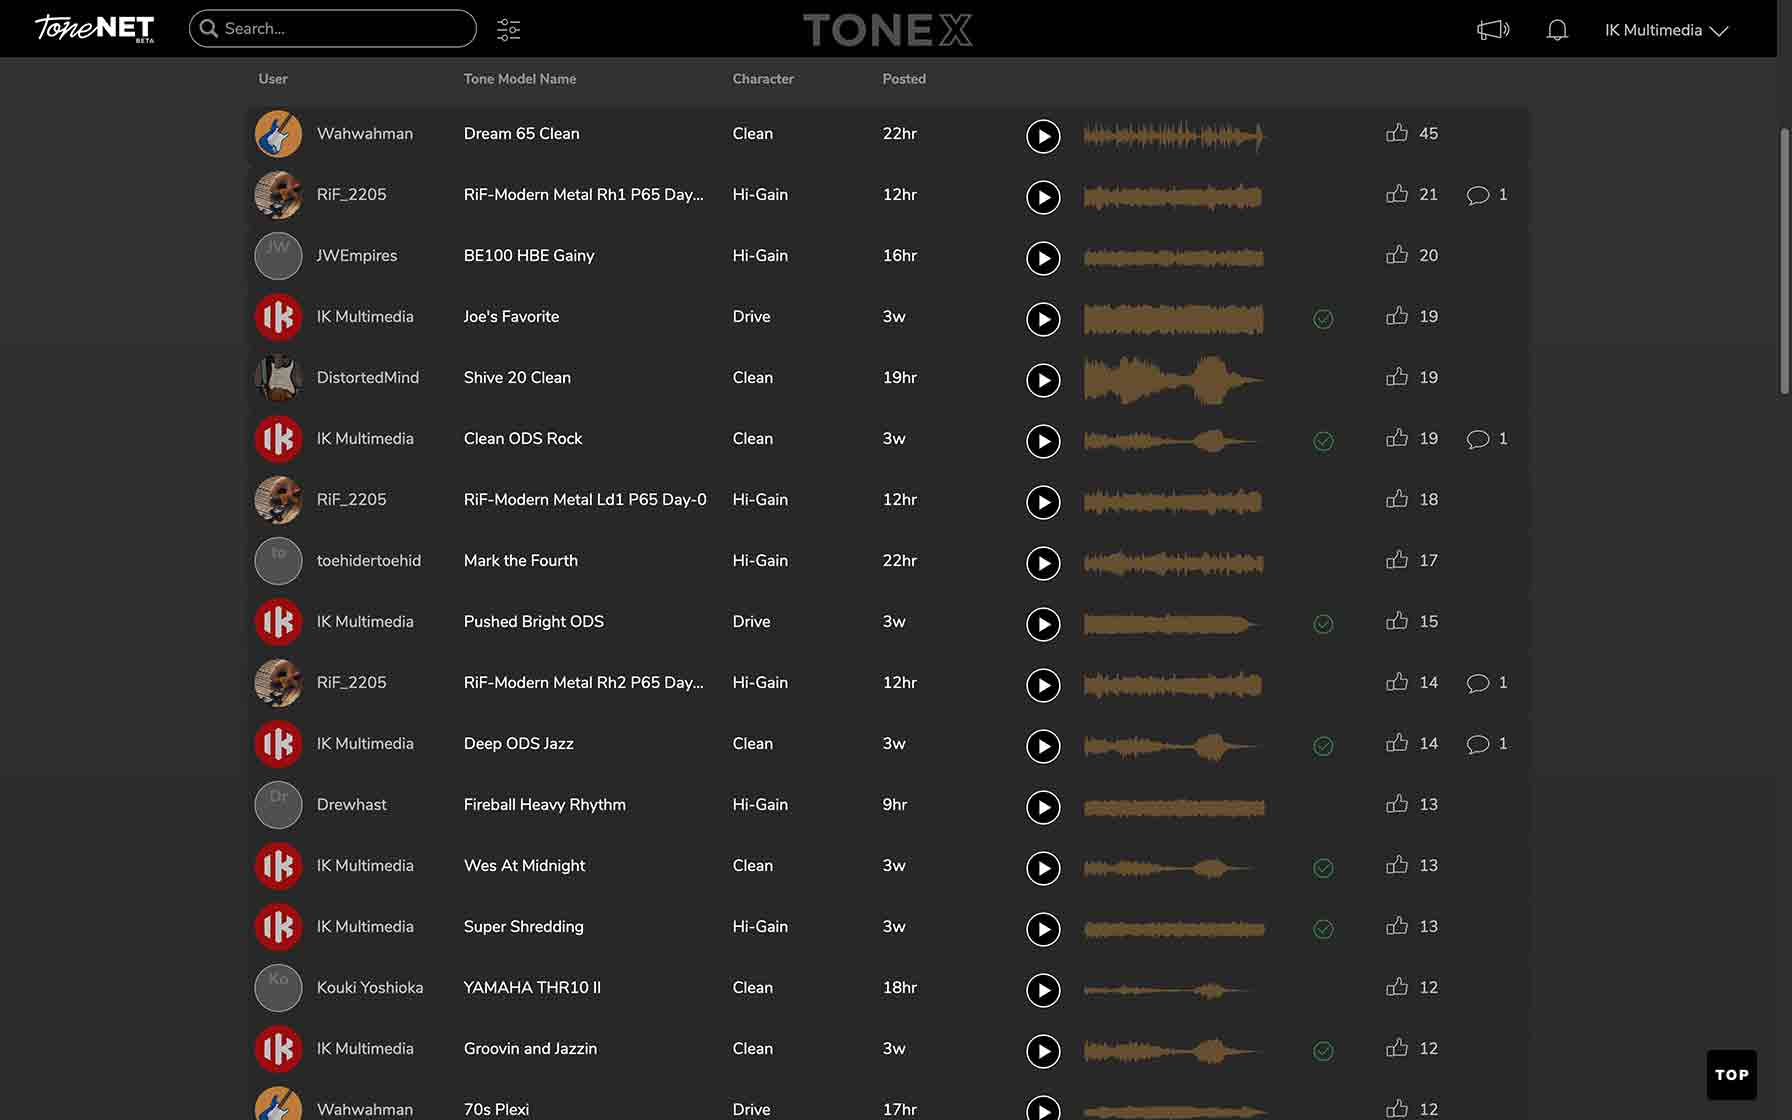Viewport: 1792px width, 1120px height.
Task: Sort by the User column header
Action: (273, 79)
